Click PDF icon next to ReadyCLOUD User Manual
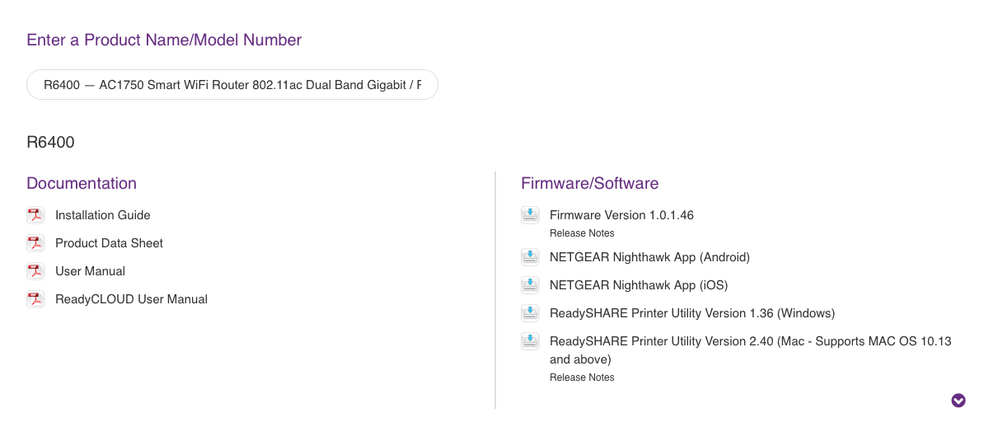 36,299
